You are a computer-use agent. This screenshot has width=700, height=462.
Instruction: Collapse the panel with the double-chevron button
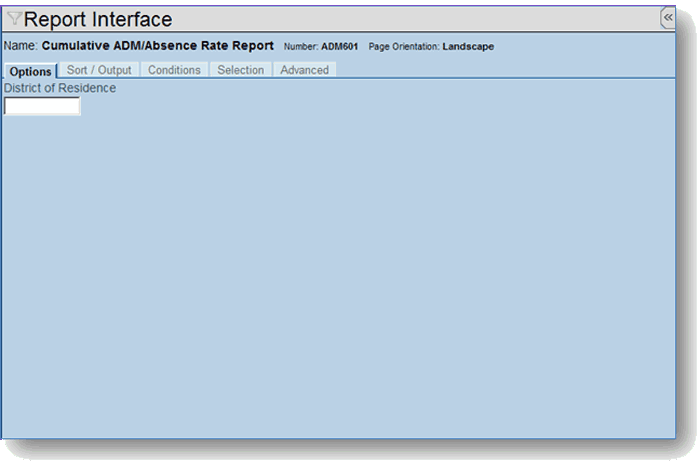tap(667, 18)
